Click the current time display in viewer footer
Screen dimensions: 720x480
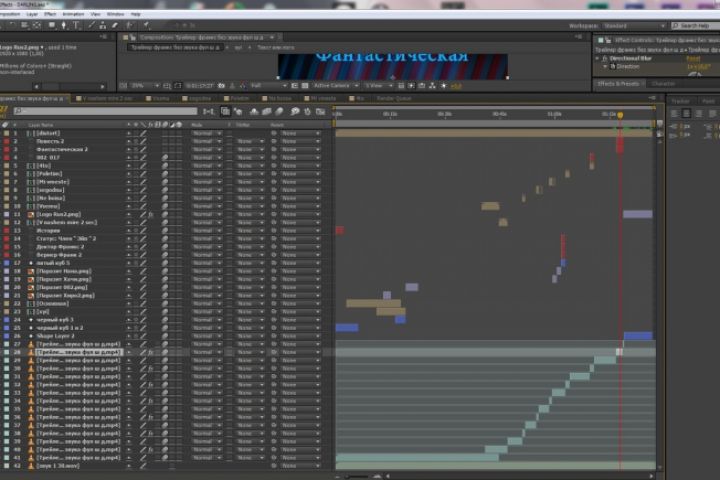coord(199,86)
